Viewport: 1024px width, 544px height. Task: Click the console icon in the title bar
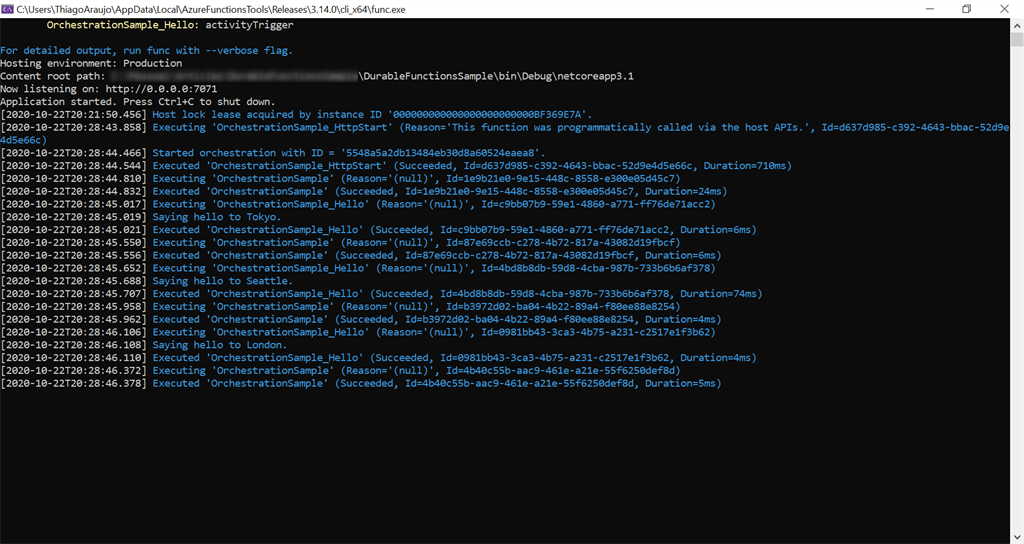(x=7, y=8)
